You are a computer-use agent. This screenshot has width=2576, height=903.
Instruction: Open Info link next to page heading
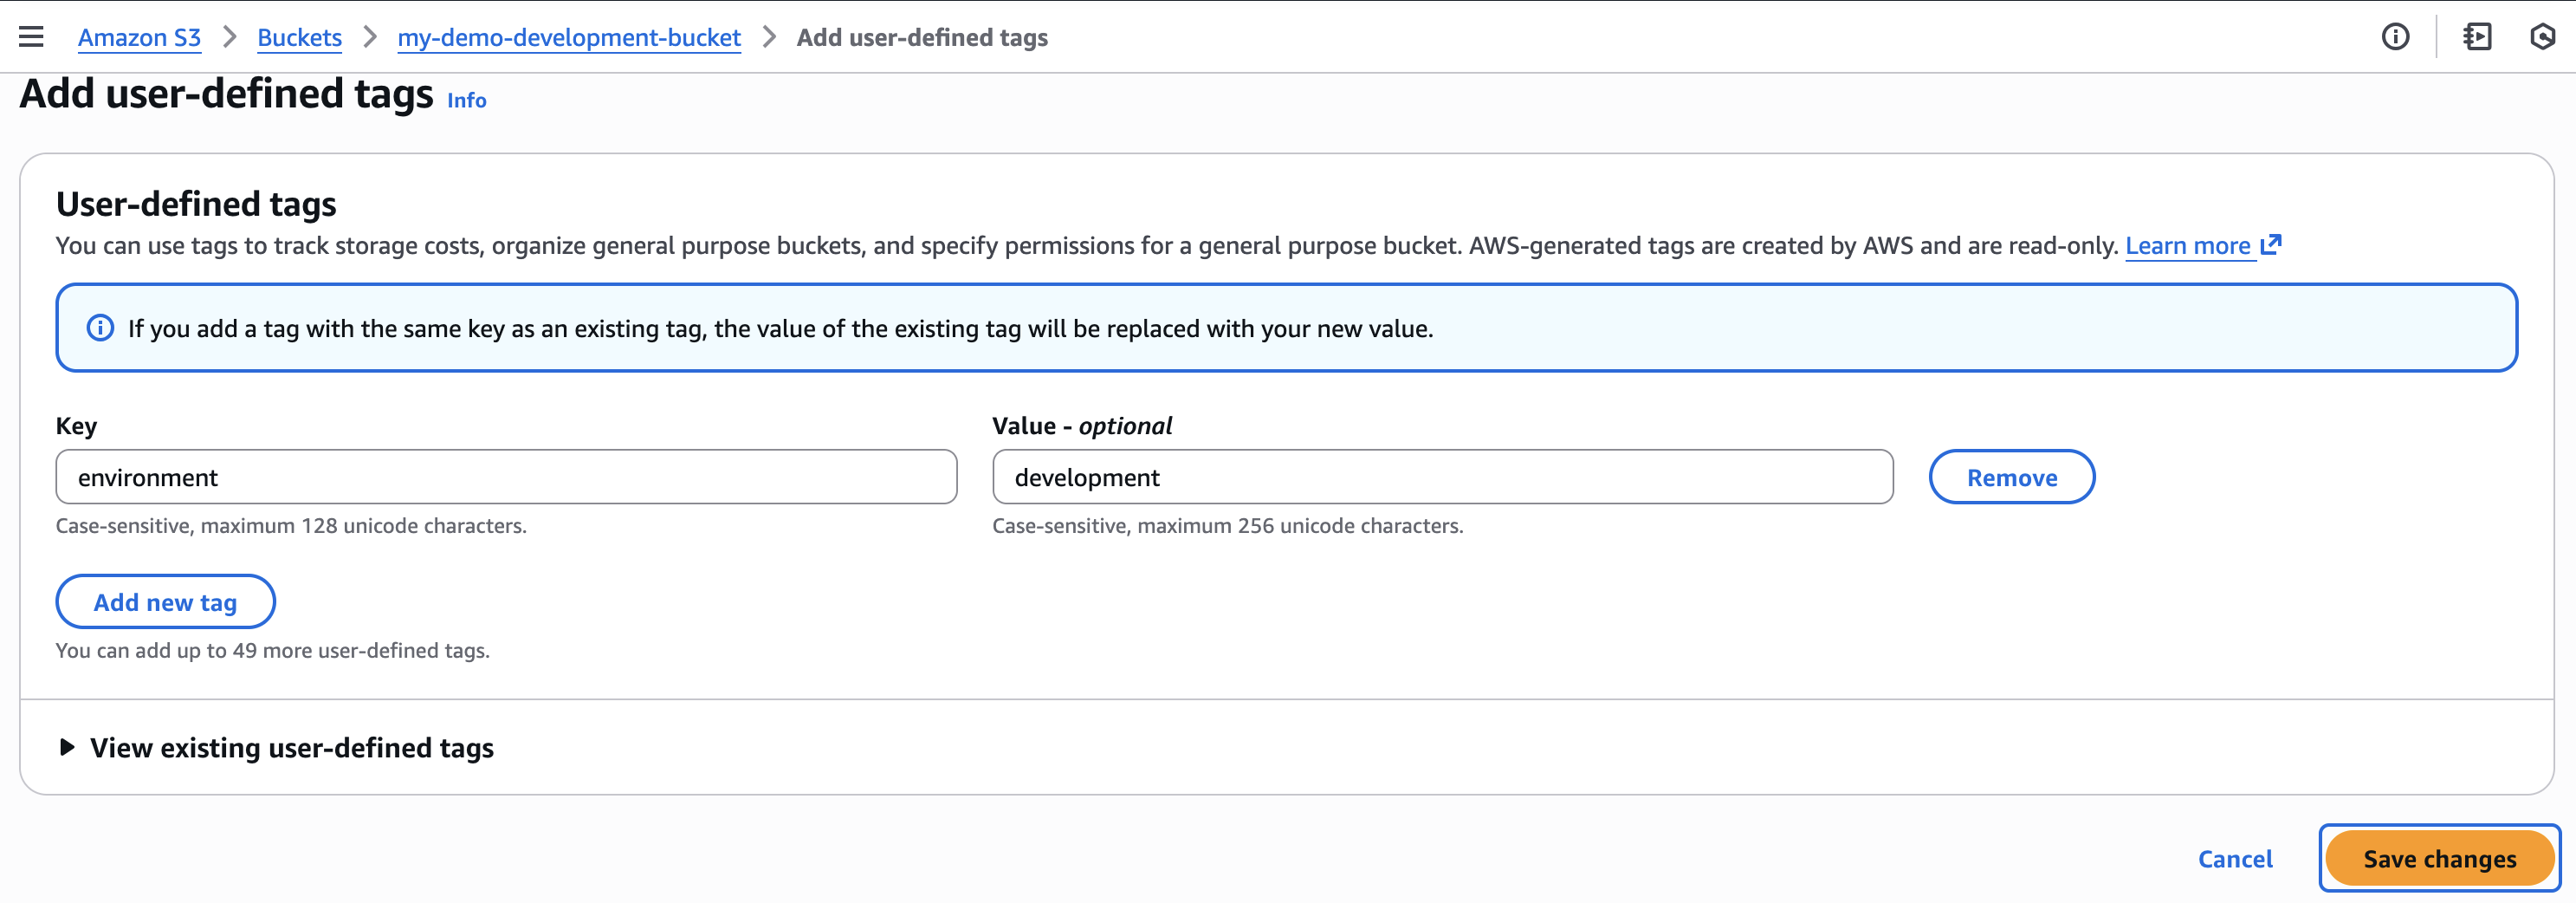(x=466, y=100)
